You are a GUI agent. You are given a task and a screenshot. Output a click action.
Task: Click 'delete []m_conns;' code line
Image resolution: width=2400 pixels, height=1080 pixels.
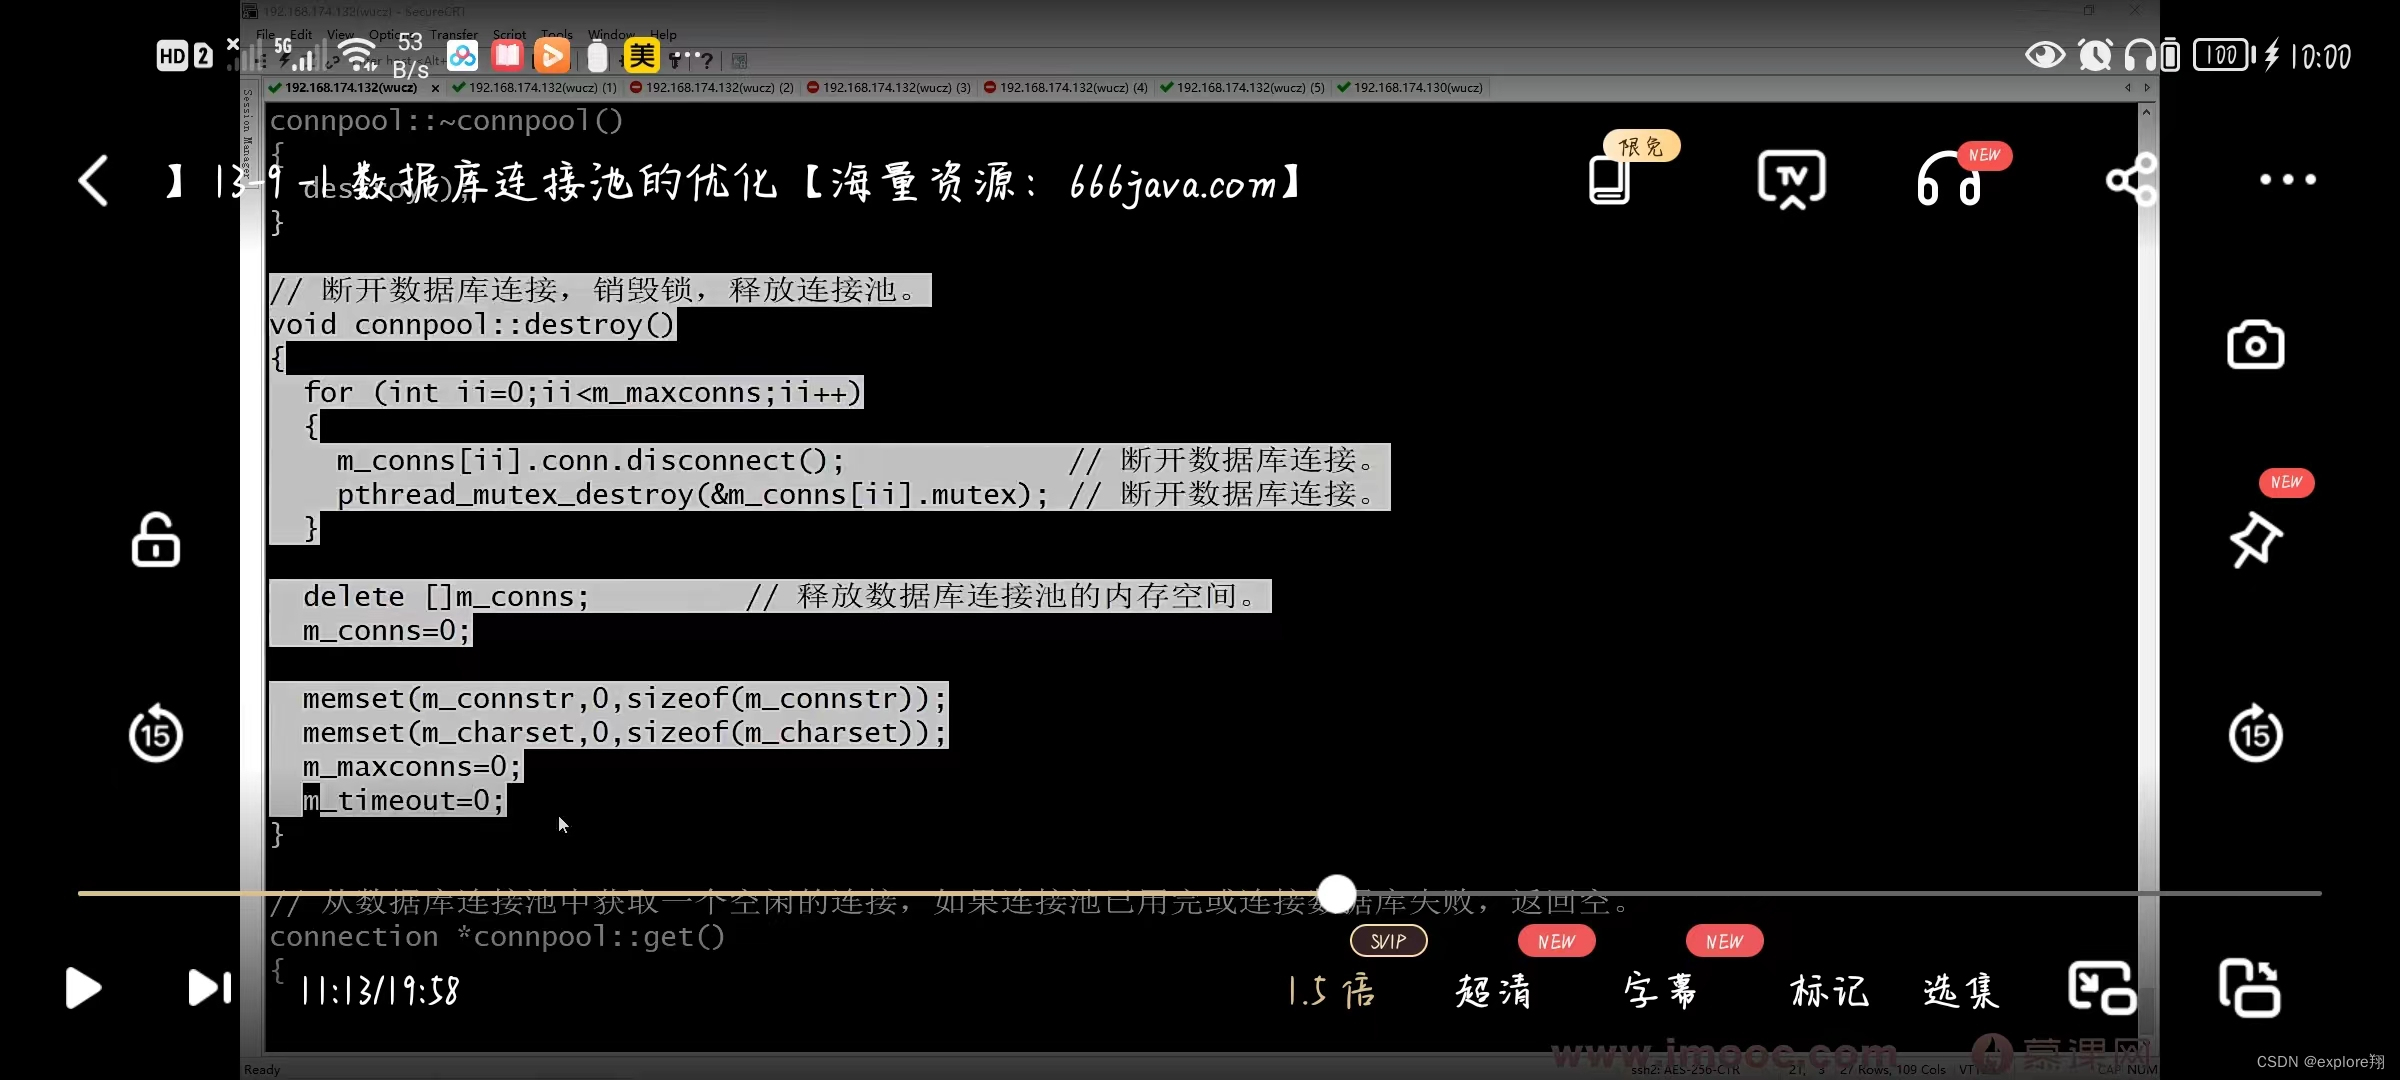click(446, 597)
